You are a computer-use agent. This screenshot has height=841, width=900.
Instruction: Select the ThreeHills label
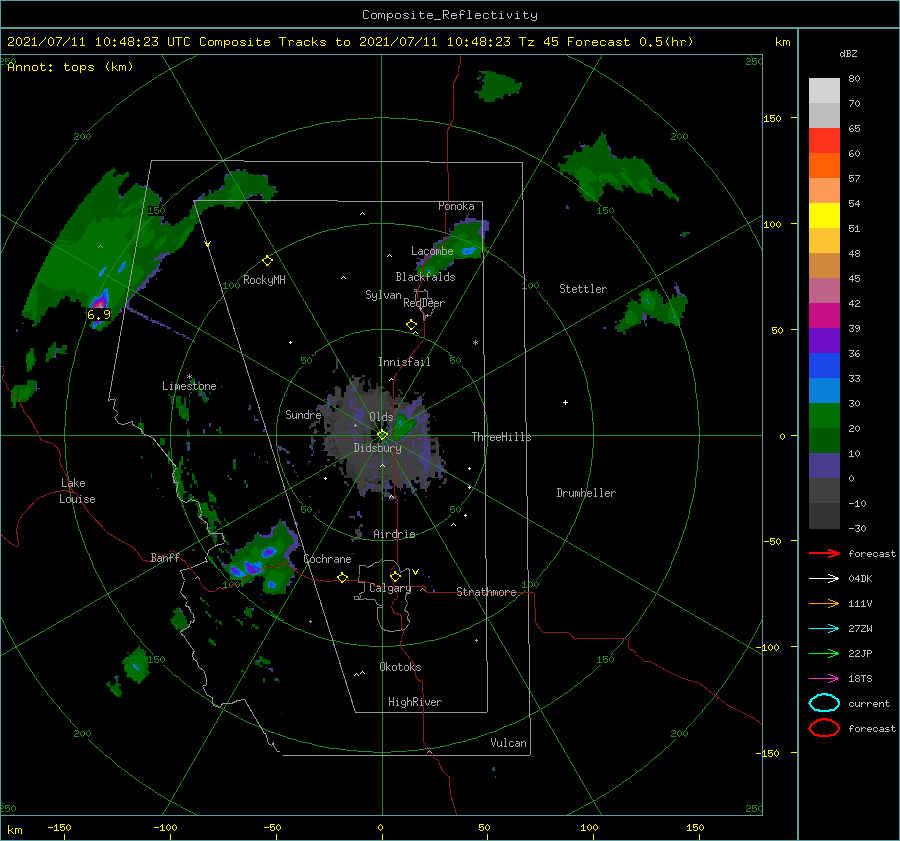pyautogui.click(x=501, y=437)
